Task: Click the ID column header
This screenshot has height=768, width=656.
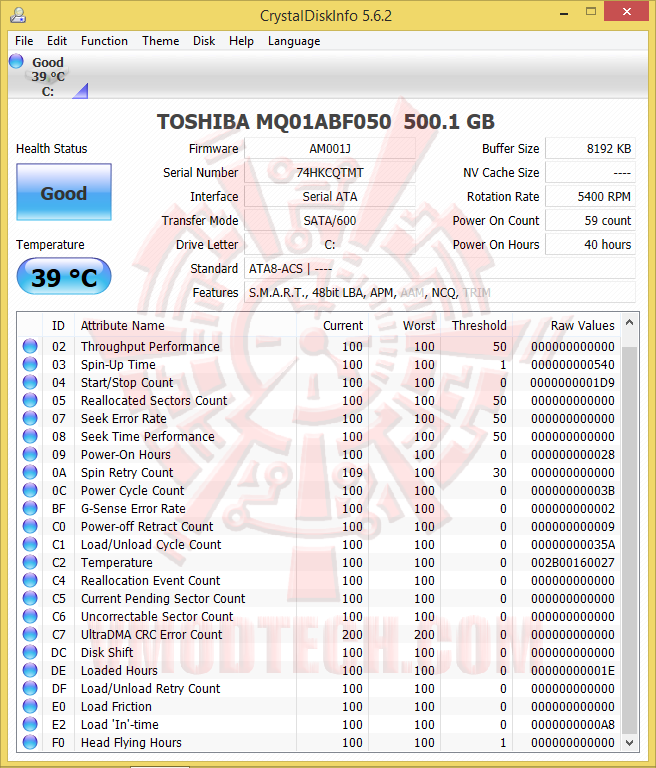Action: click(58, 325)
